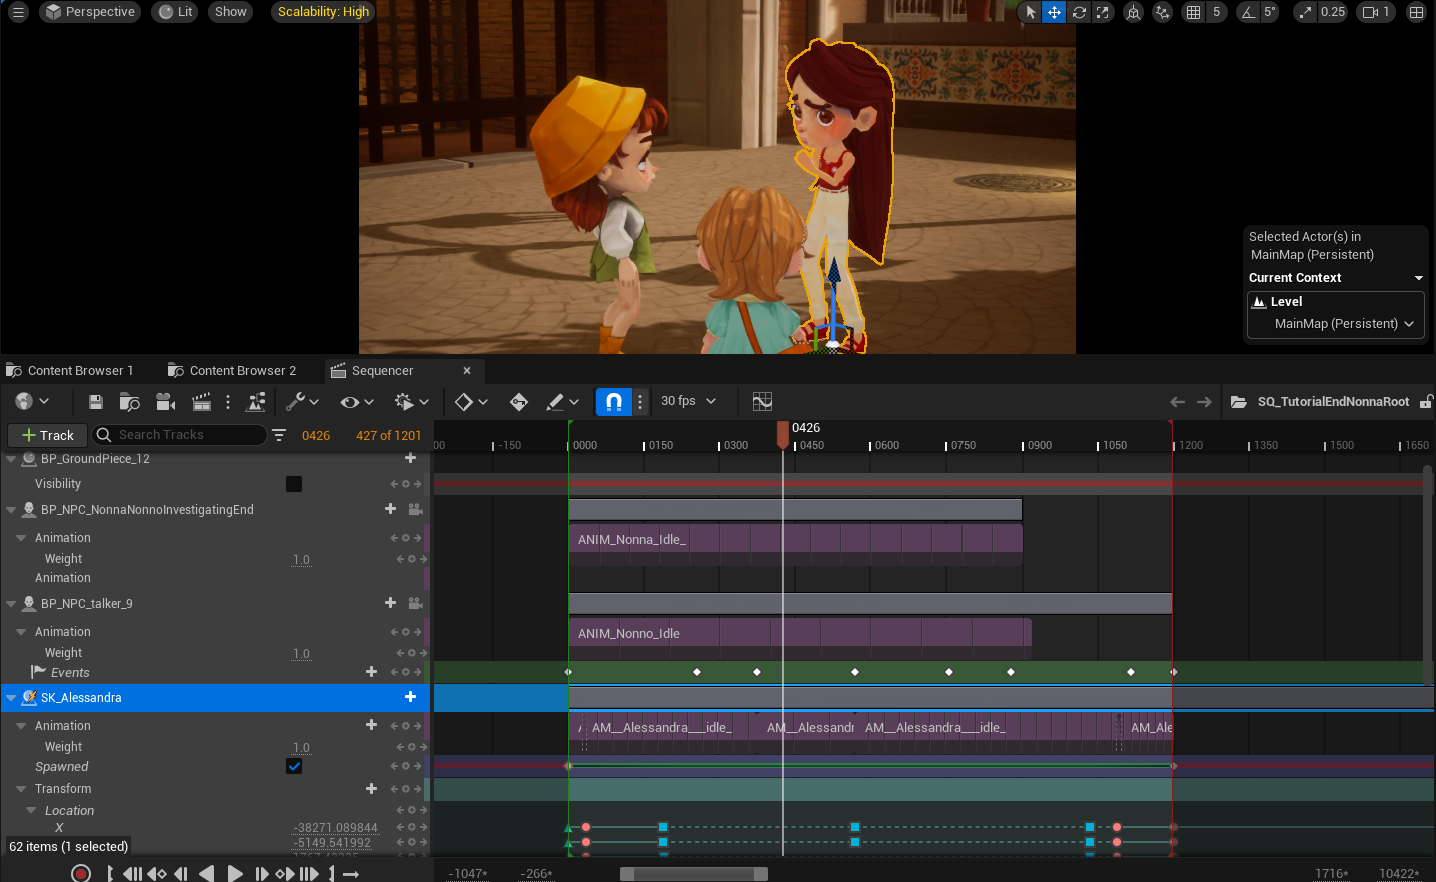
Task: Collapse the SK_Alessandra track
Action: [12, 698]
